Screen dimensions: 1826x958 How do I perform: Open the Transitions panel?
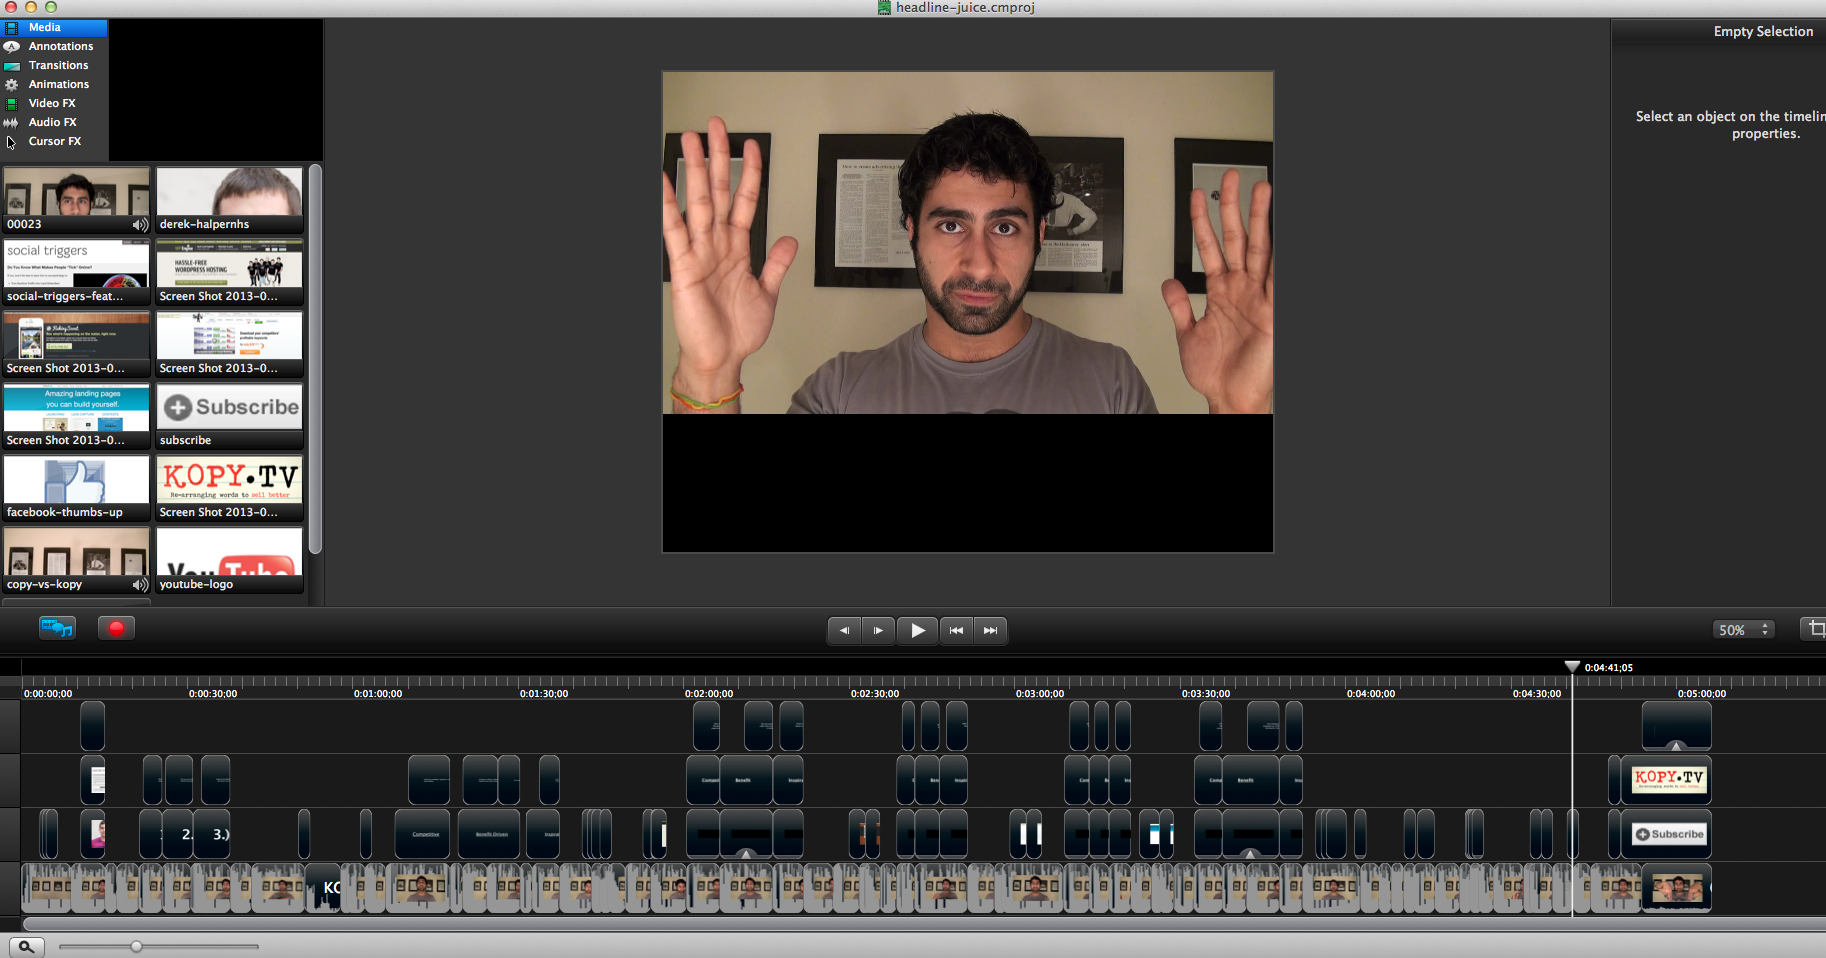[x=58, y=65]
